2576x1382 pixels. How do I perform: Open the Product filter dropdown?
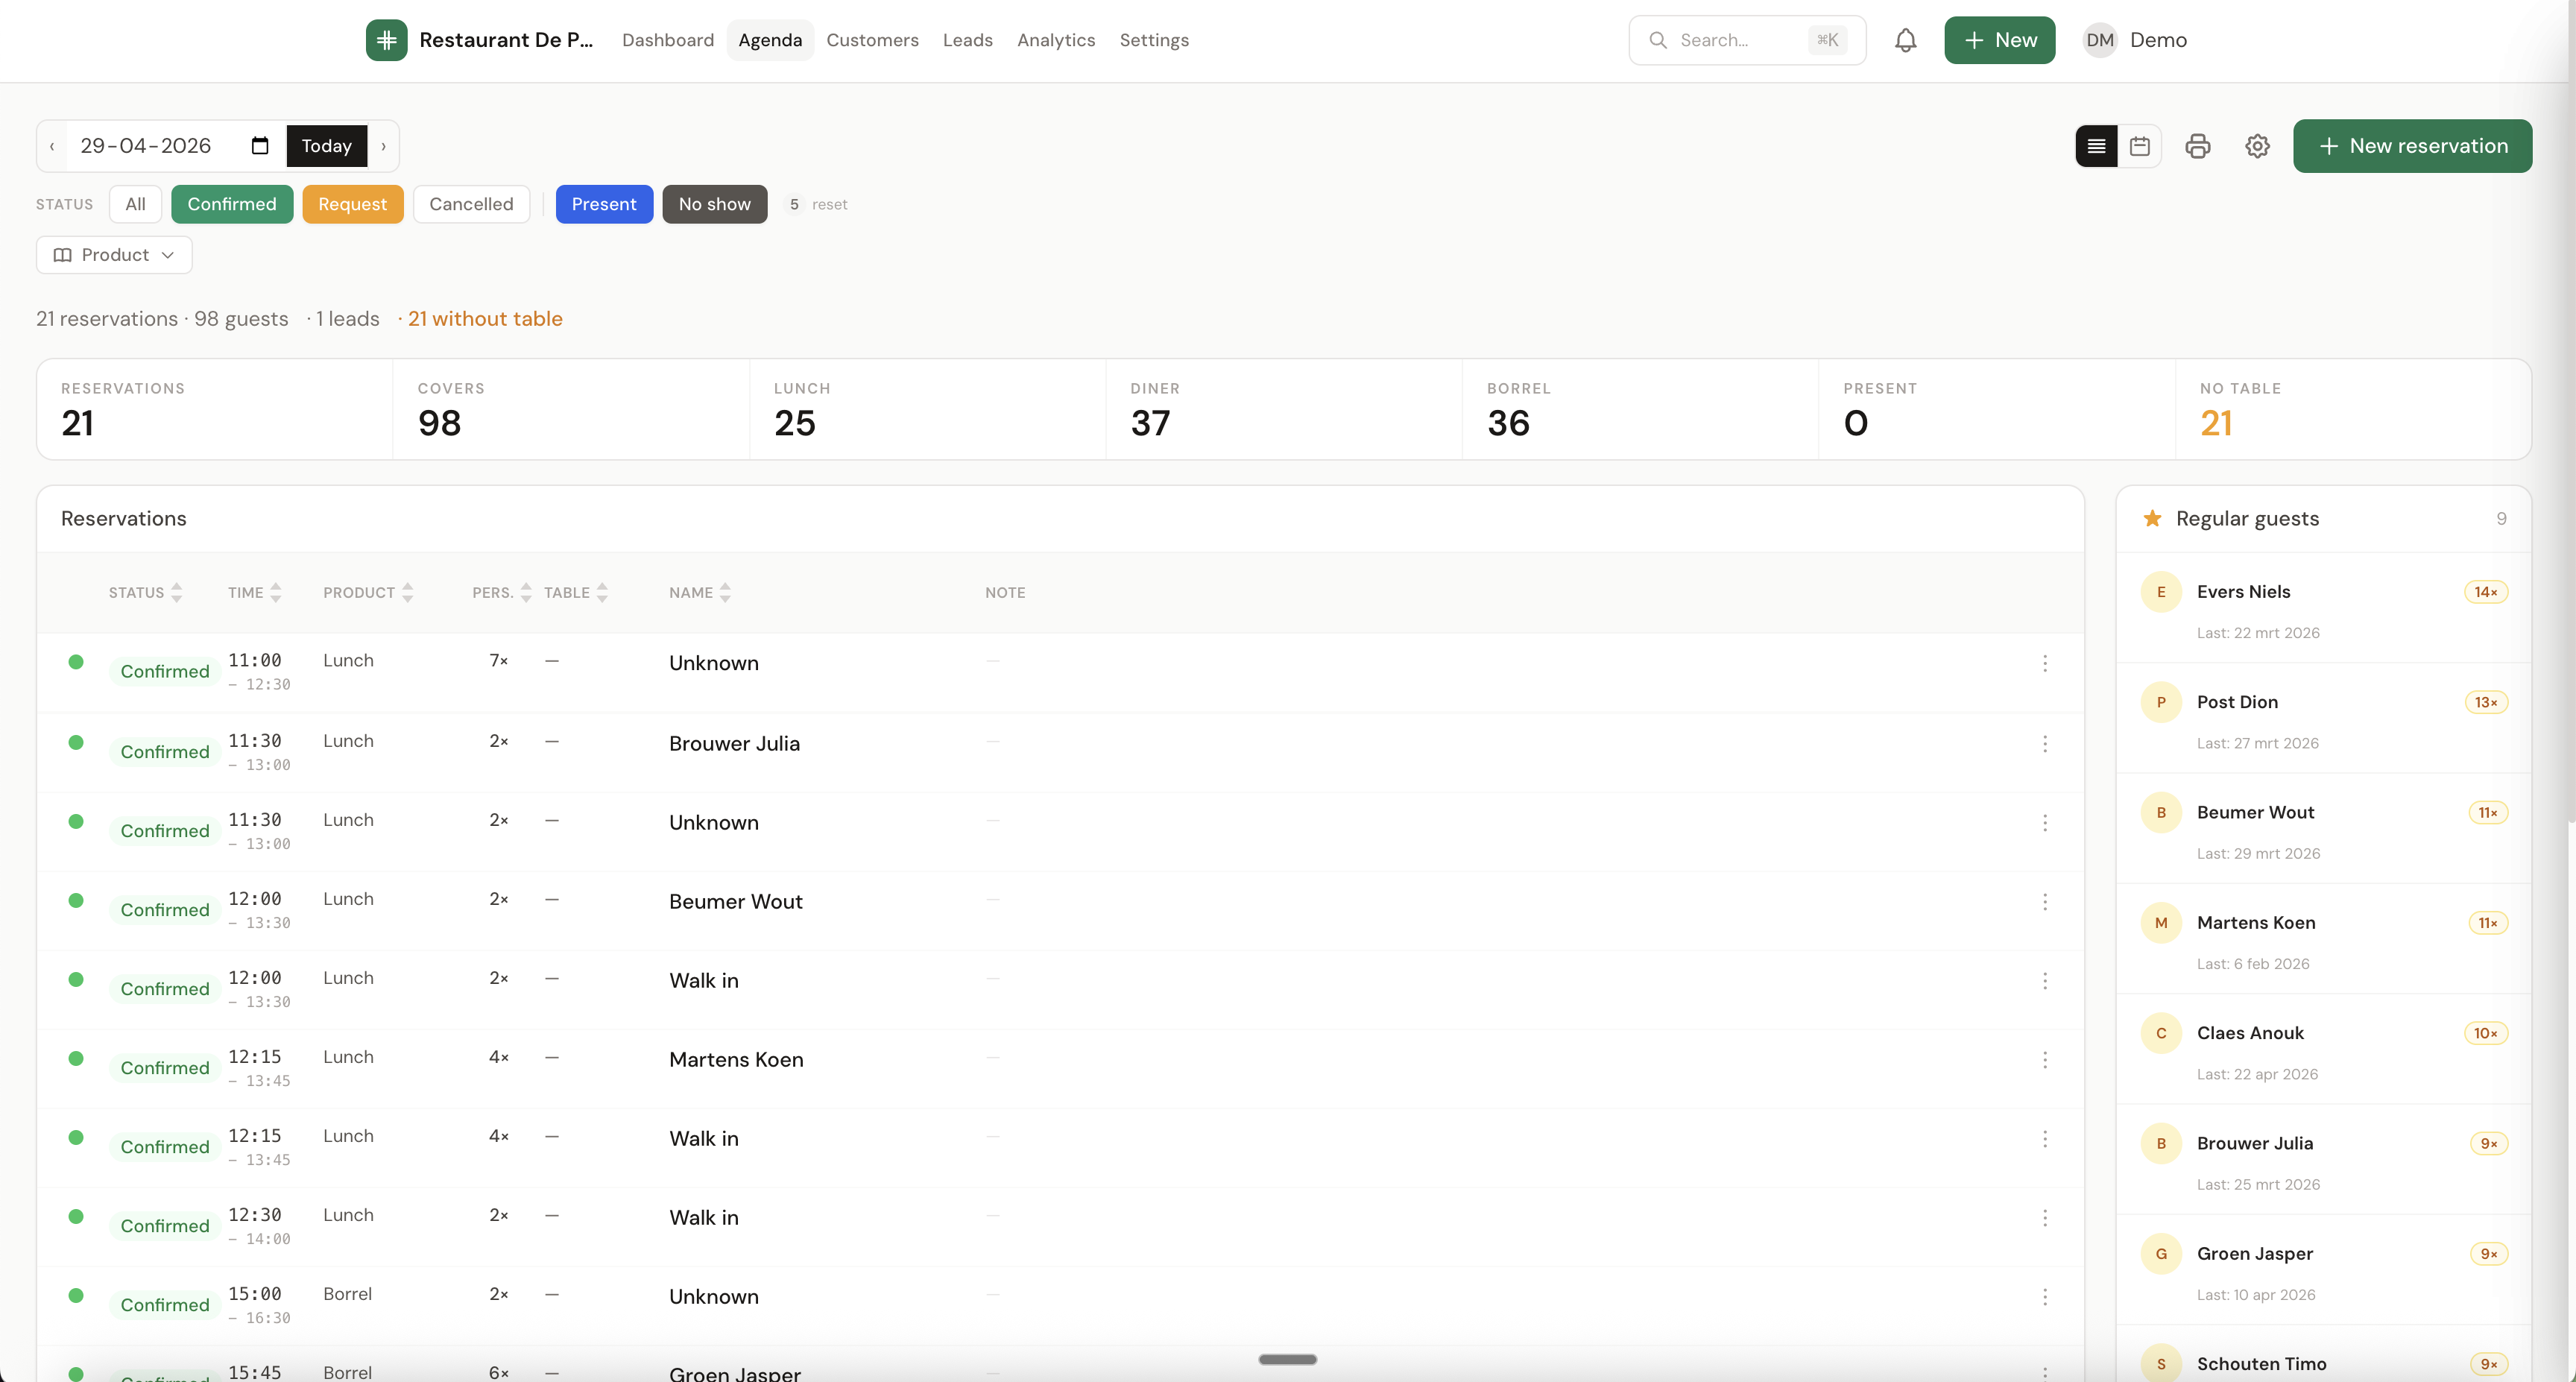coord(113,255)
